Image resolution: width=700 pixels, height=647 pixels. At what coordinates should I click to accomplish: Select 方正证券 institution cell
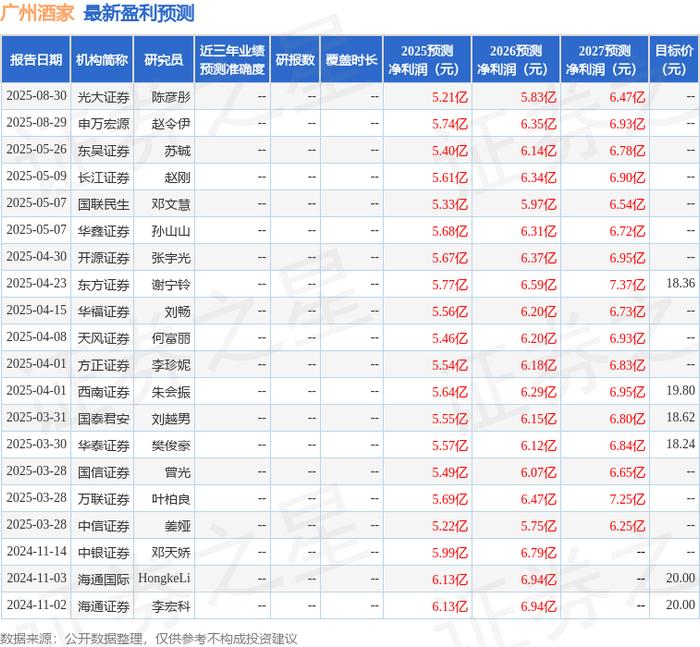(104, 365)
